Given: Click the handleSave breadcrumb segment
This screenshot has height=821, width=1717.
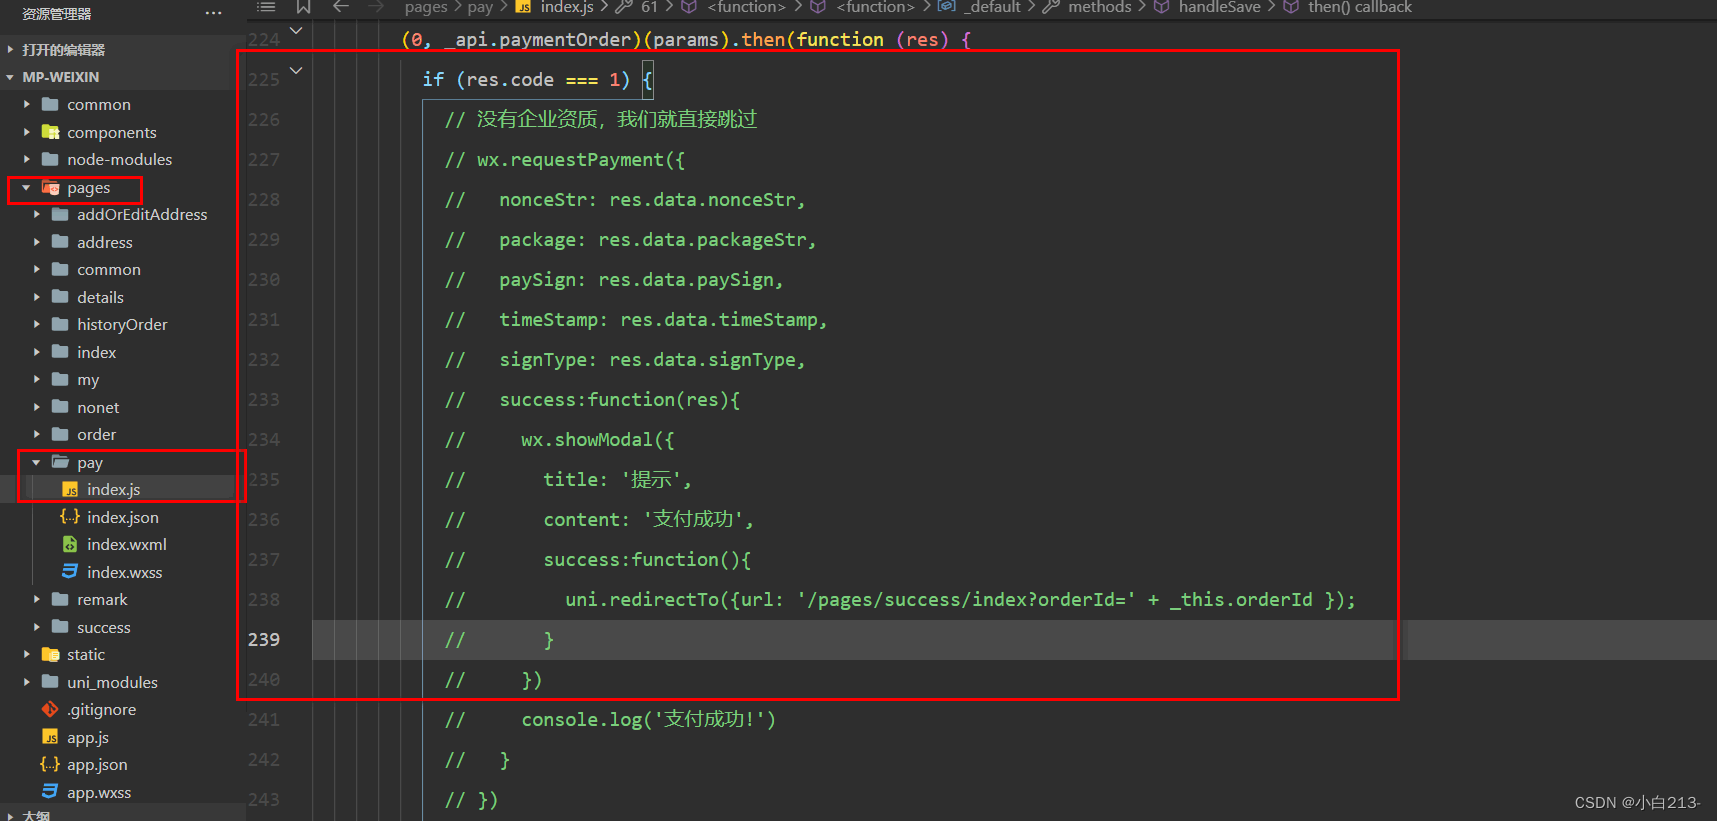Looking at the screenshot, I should [1219, 7].
